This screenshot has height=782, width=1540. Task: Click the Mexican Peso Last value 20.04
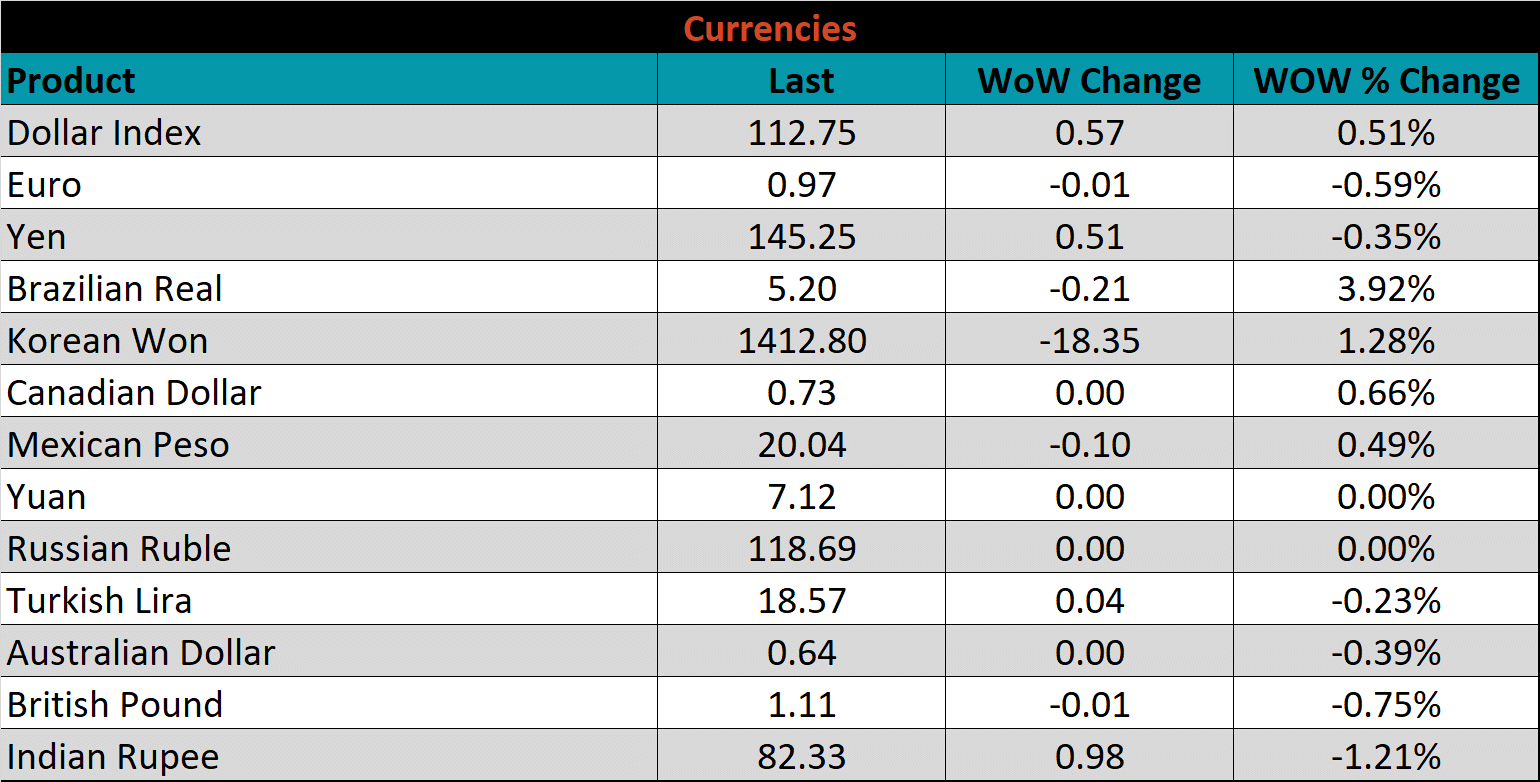801,444
